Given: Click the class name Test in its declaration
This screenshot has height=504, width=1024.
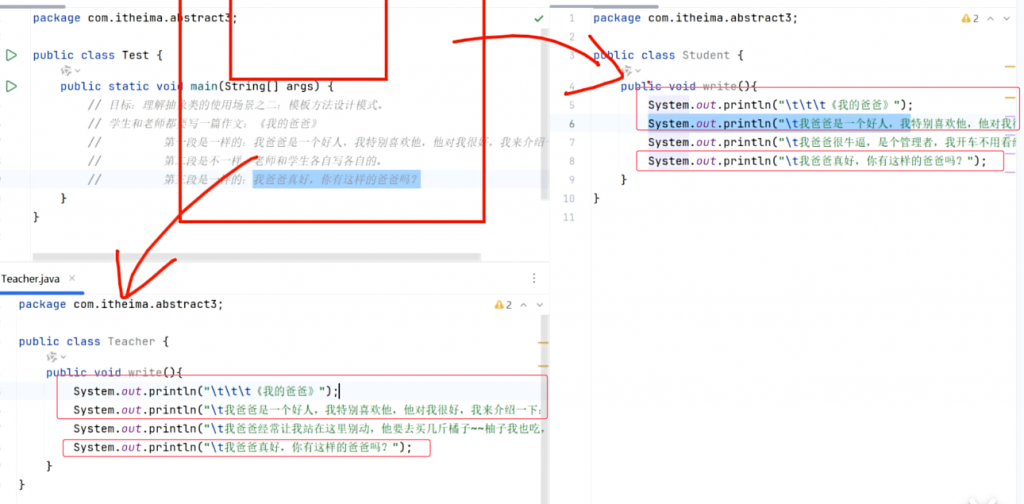Looking at the screenshot, I should (136, 55).
